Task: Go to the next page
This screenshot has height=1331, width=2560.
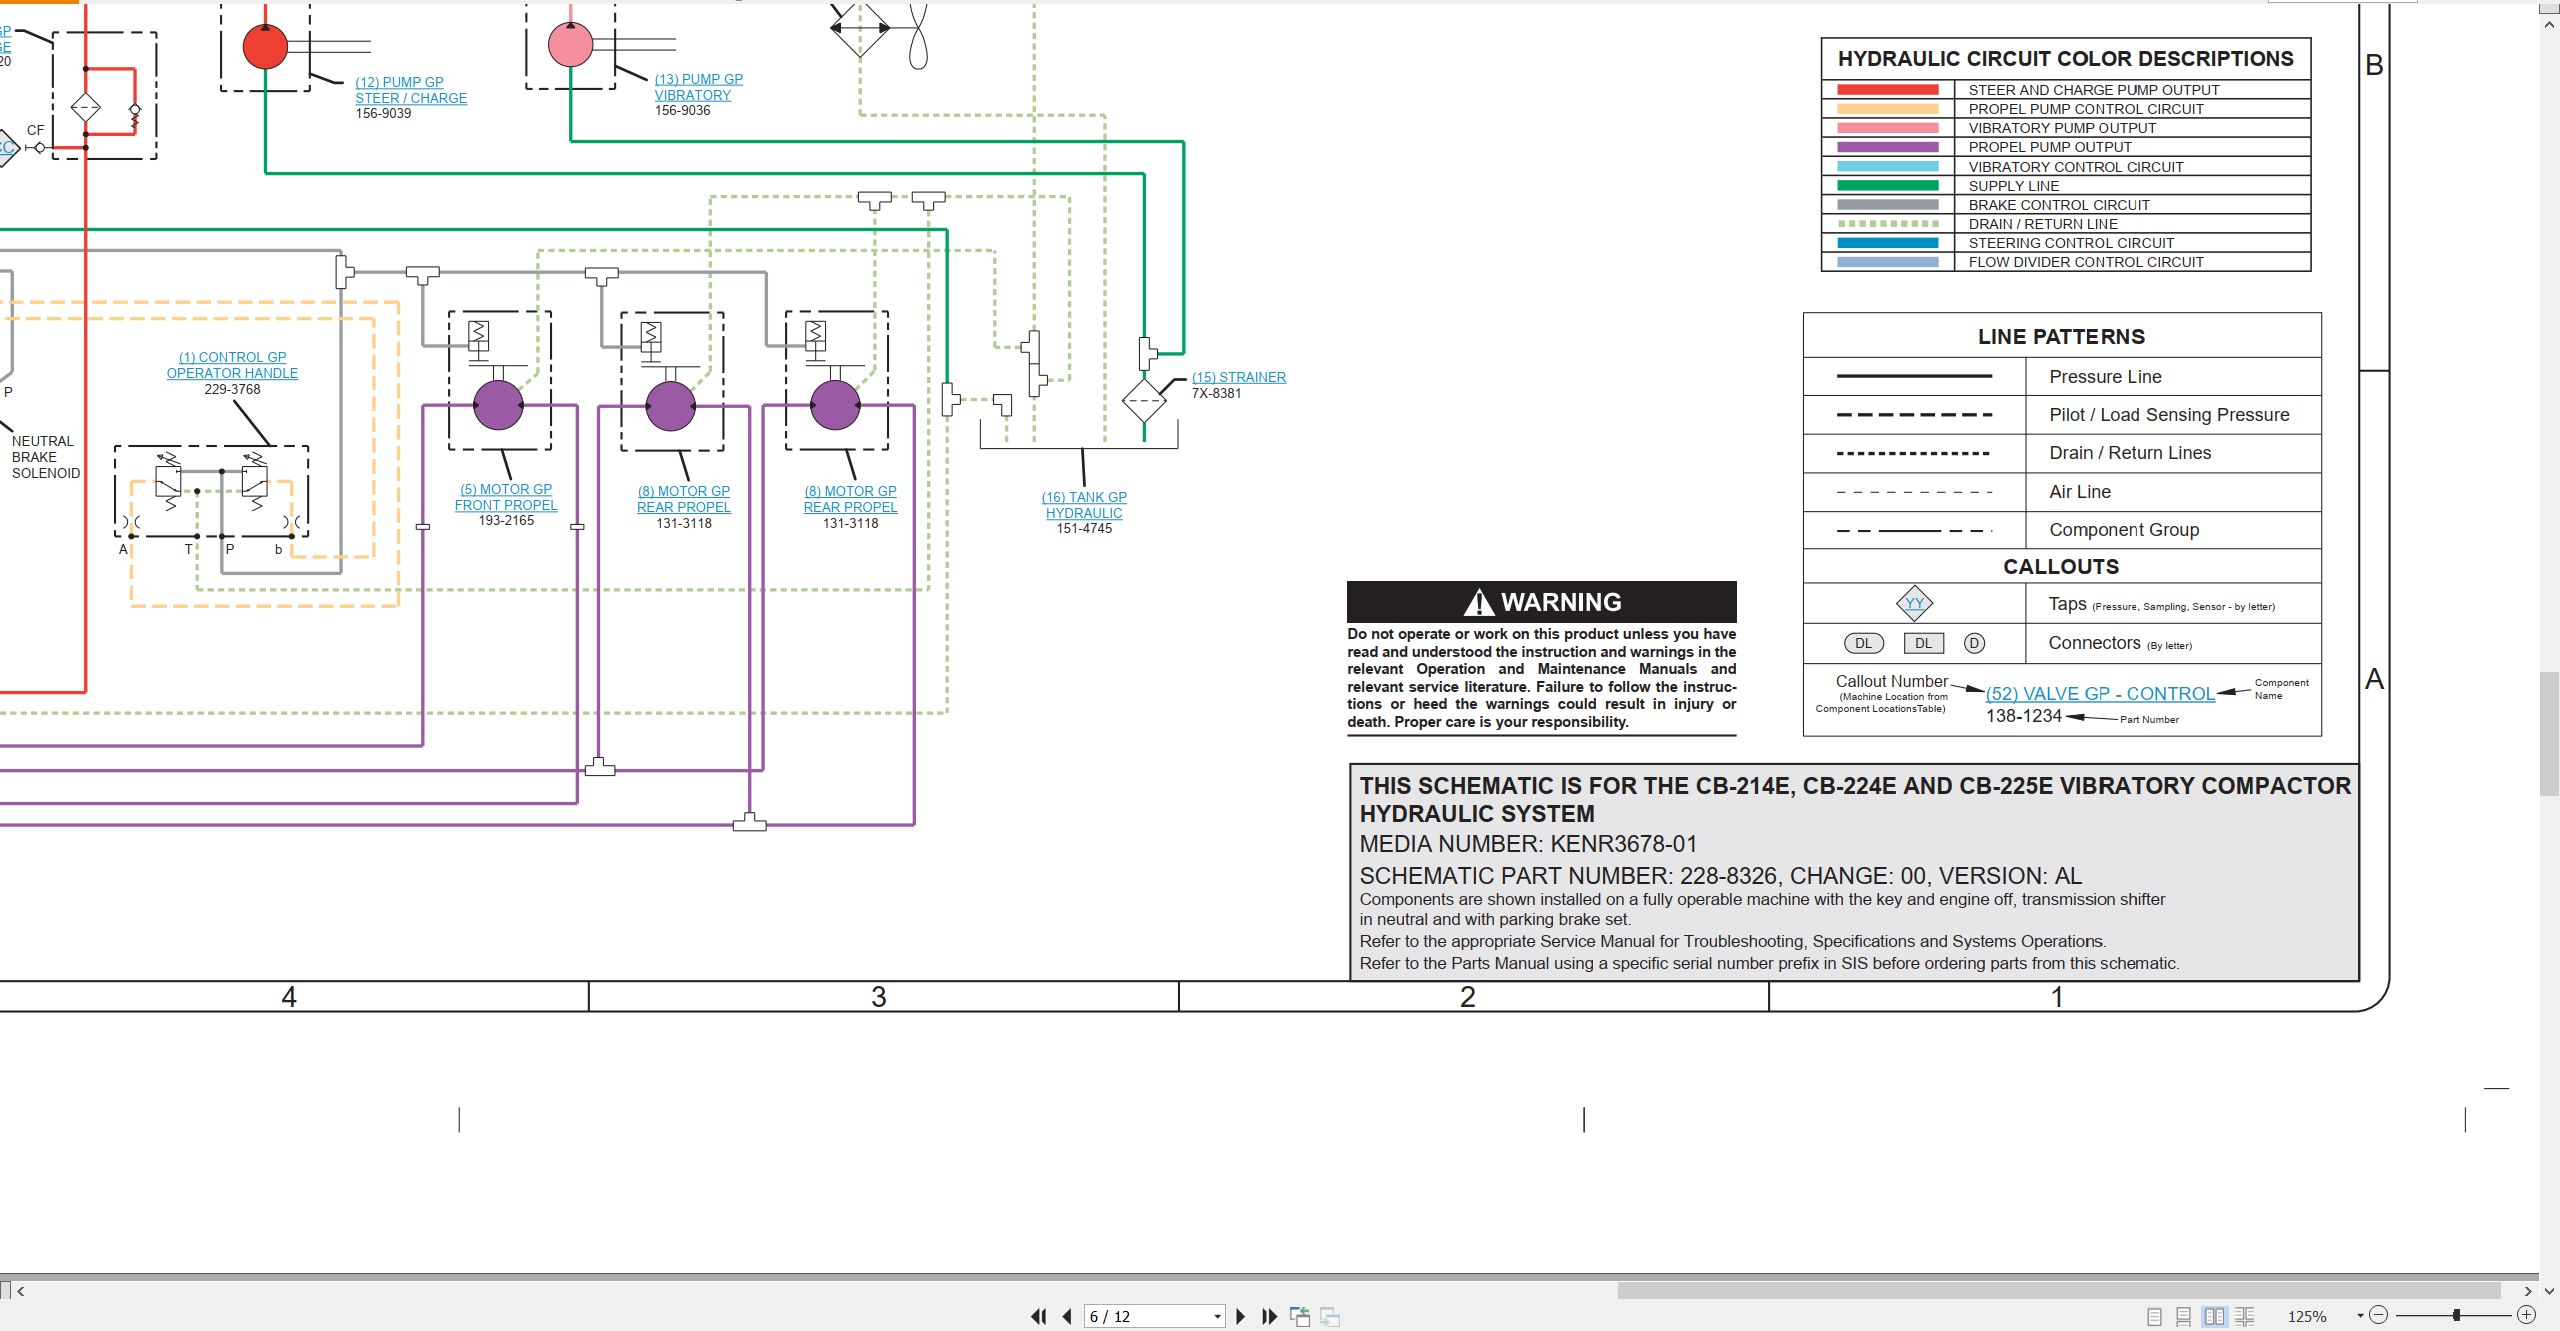Action: click(1241, 1316)
